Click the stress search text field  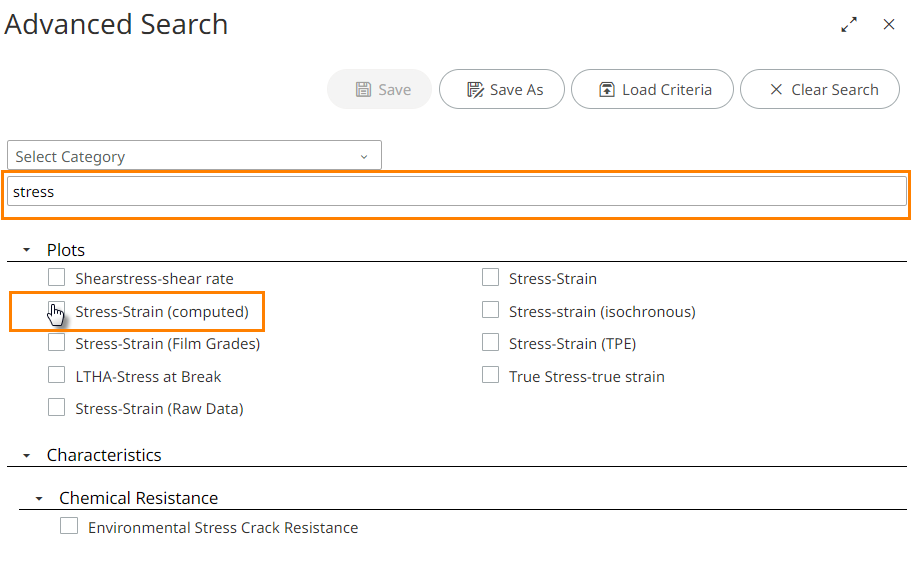[x=457, y=191]
